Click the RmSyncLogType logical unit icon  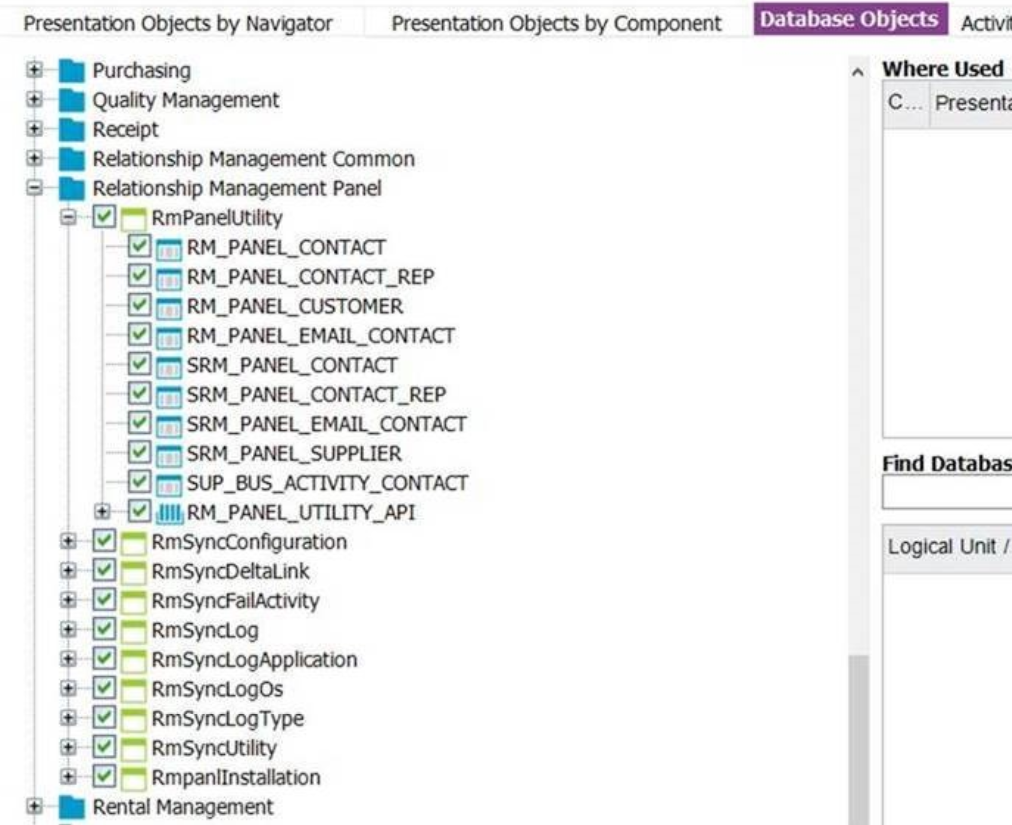click(134, 720)
